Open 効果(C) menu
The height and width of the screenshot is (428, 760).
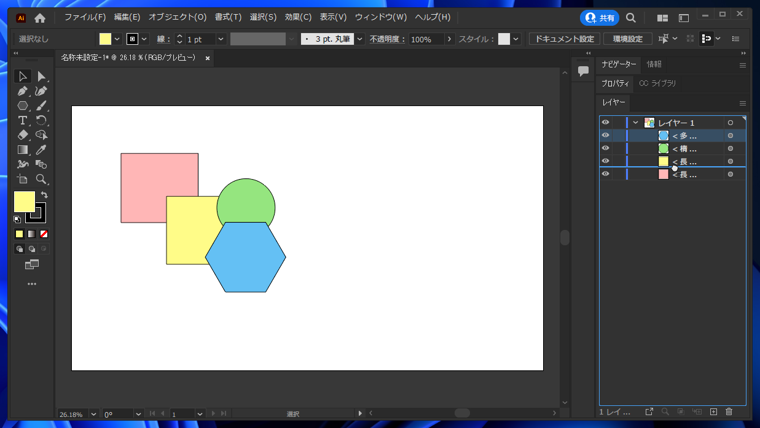(298, 17)
